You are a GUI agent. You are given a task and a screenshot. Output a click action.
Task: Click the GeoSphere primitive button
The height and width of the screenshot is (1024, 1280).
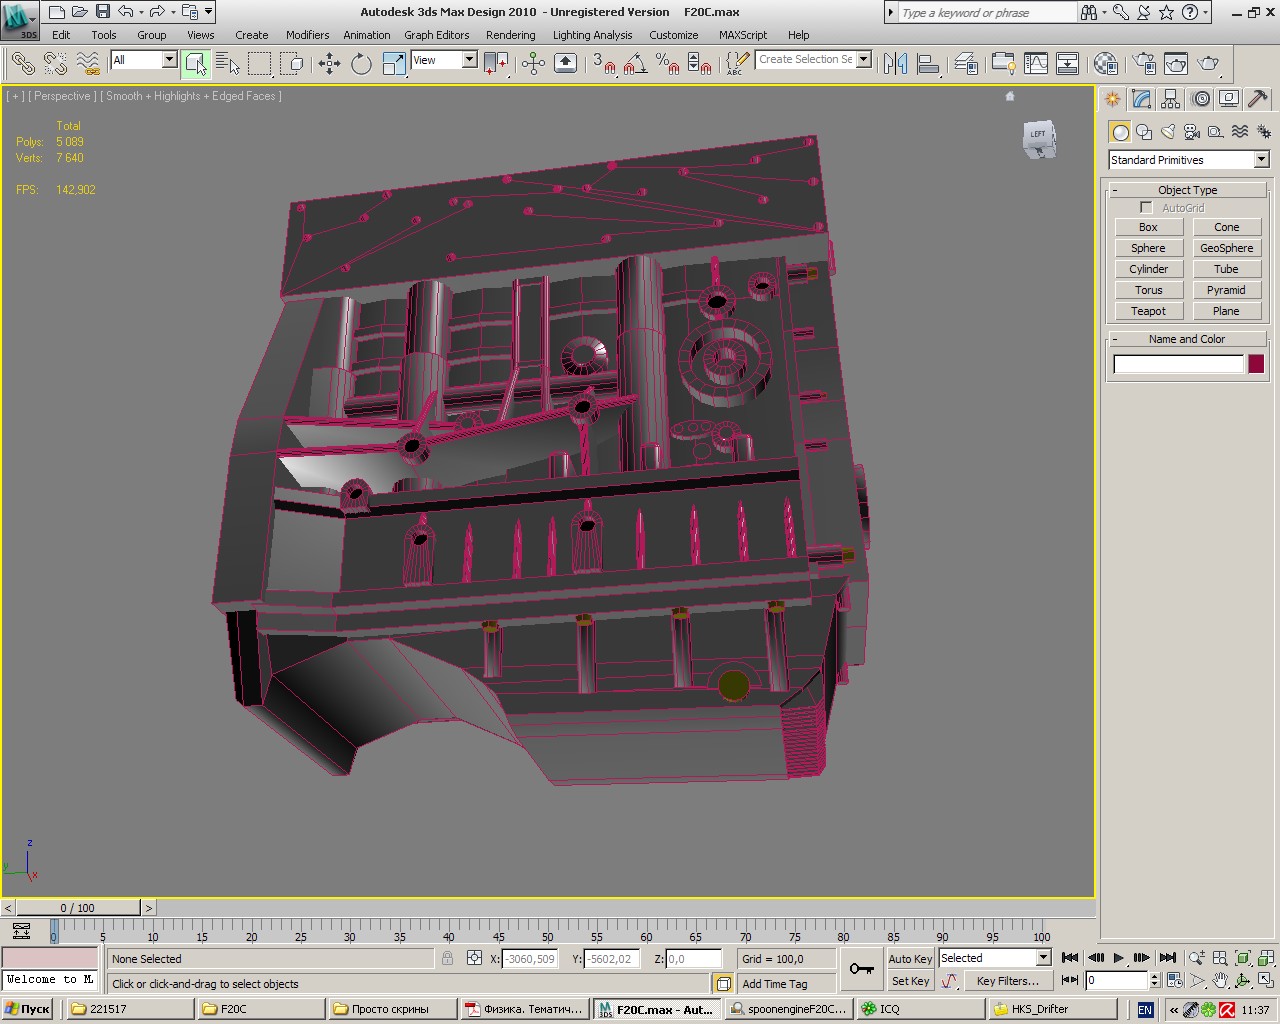1226,248
